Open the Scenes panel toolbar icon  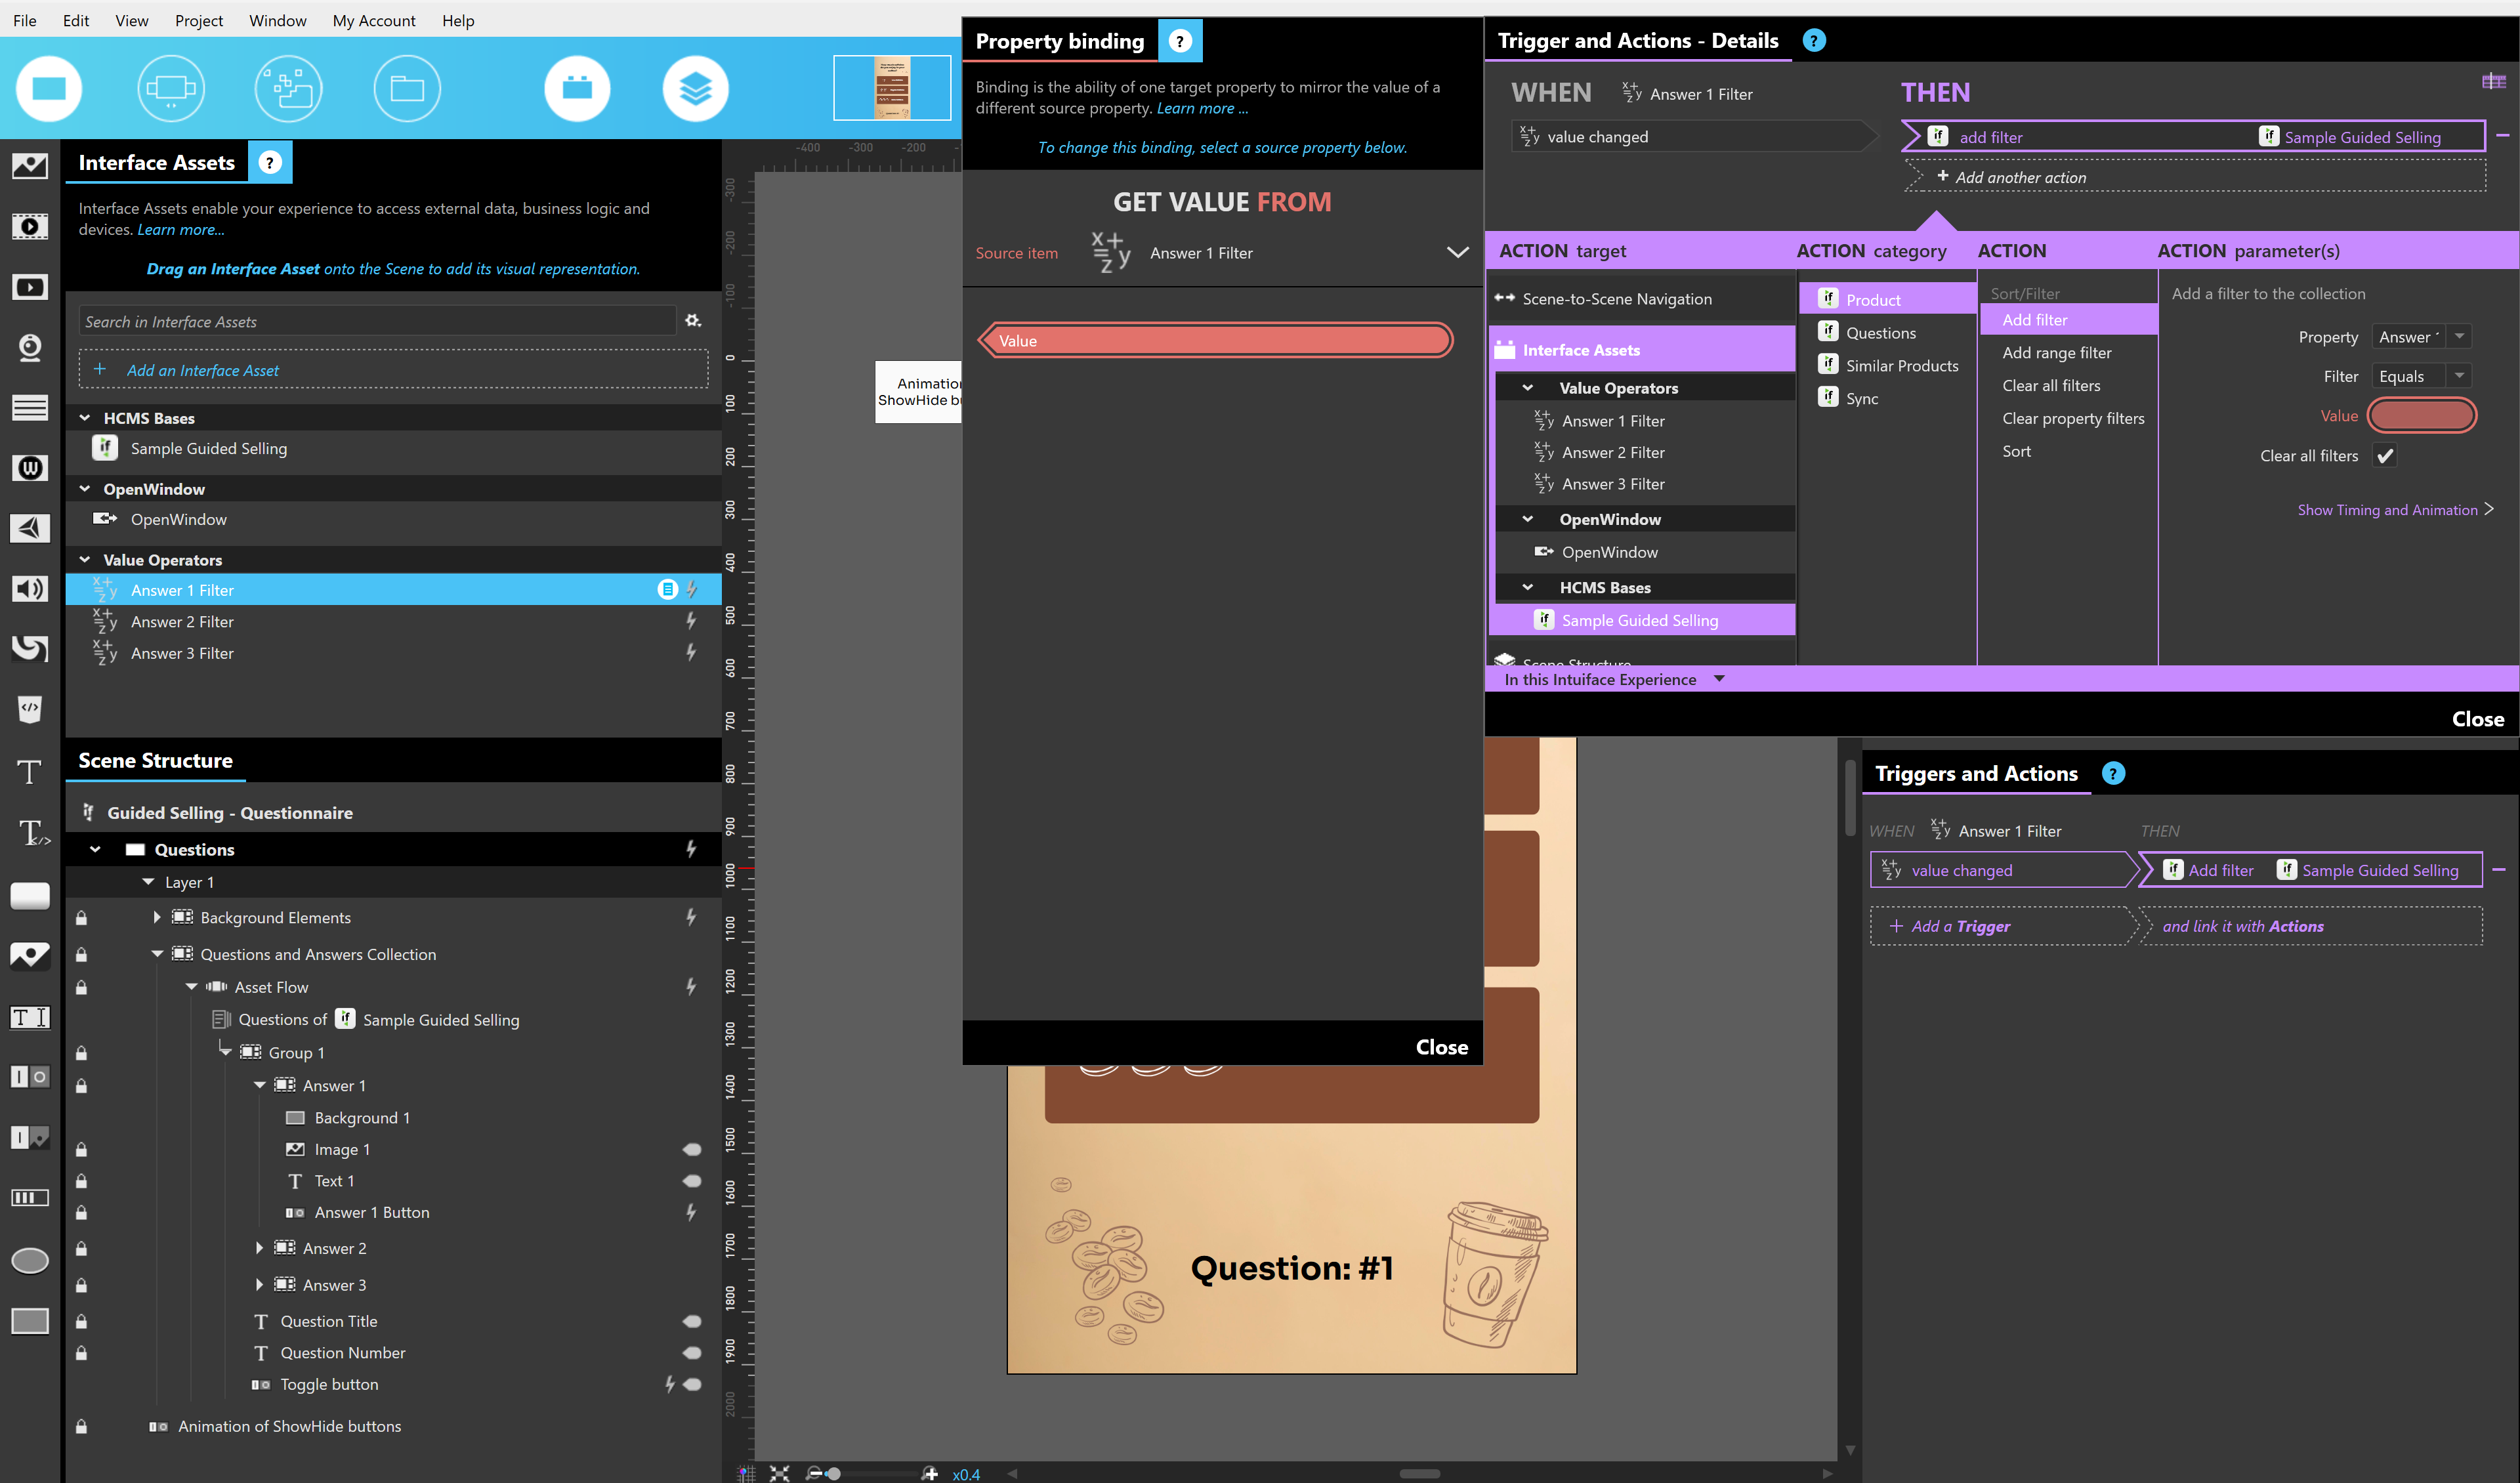(x=49, y=88)
